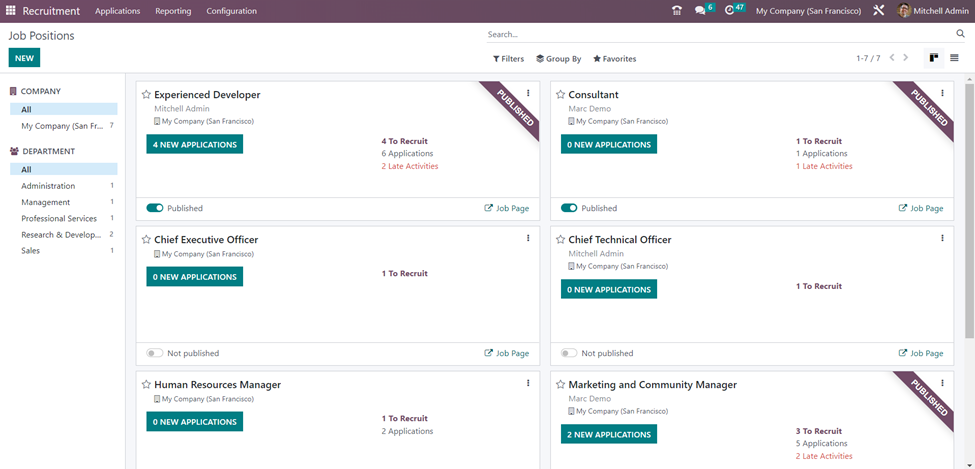Viewport: 975px width, 469px height.
Task: Open the debug tools icon
Action: click(x=879, y=11)
